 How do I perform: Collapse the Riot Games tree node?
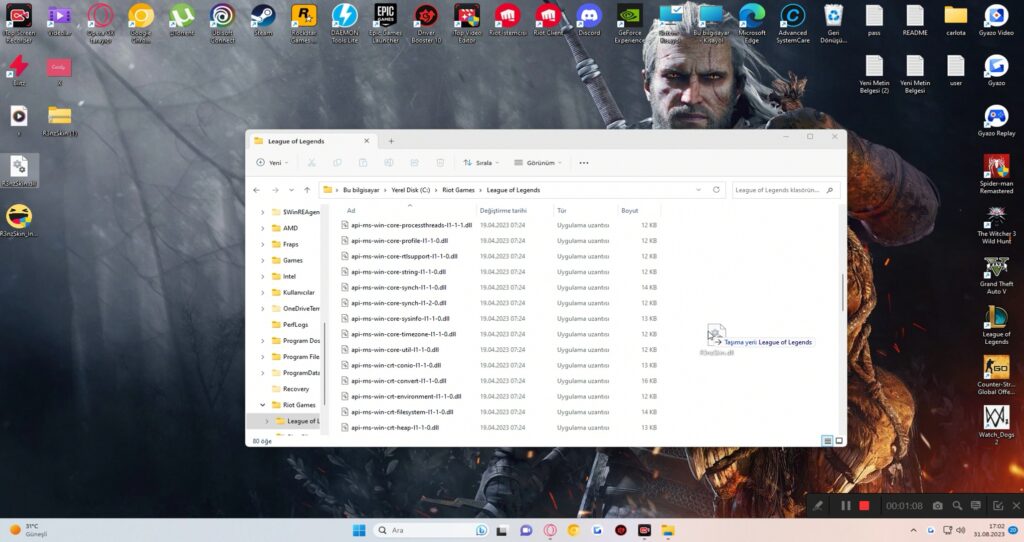[x=263, y=405]
